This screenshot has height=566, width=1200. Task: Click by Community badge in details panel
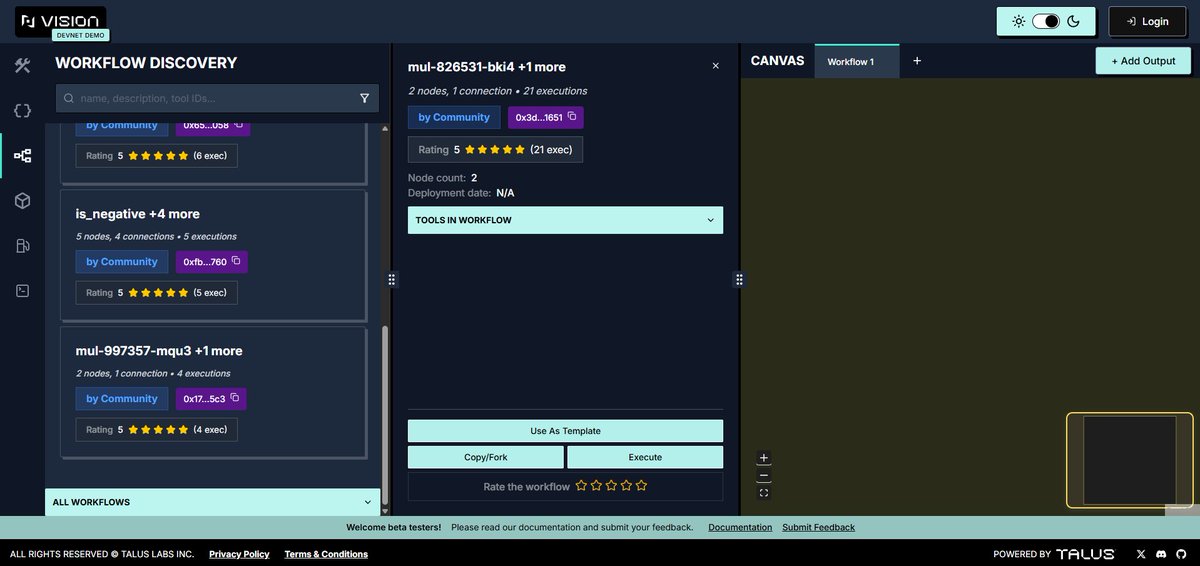click(x=454, y=117)
